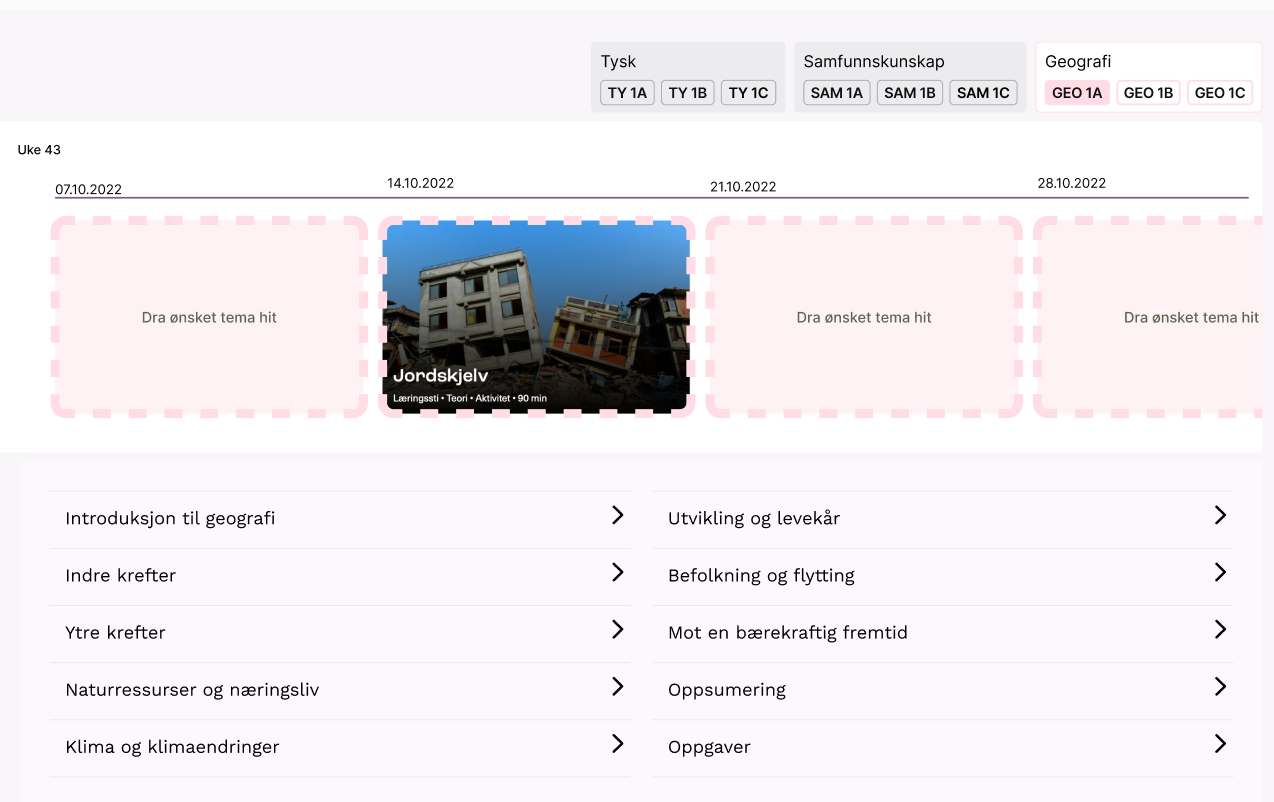Expand Naturressurser og næringsliv chevron

617,686
